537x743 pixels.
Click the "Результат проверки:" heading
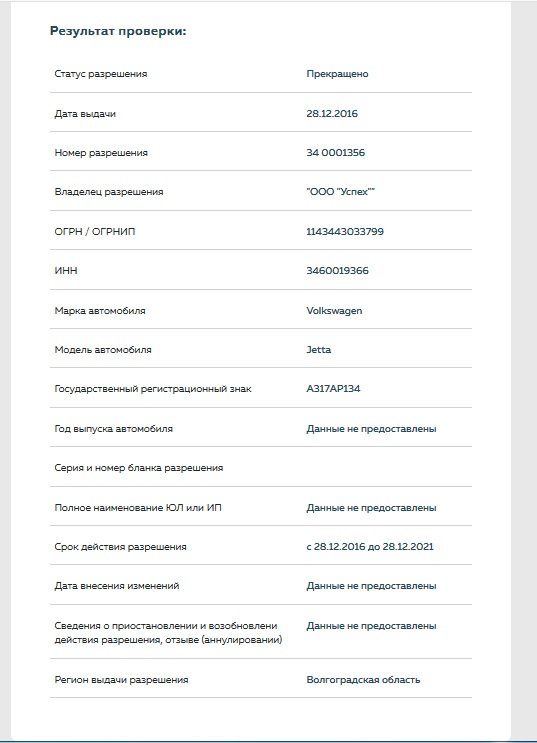click(118, 31)
